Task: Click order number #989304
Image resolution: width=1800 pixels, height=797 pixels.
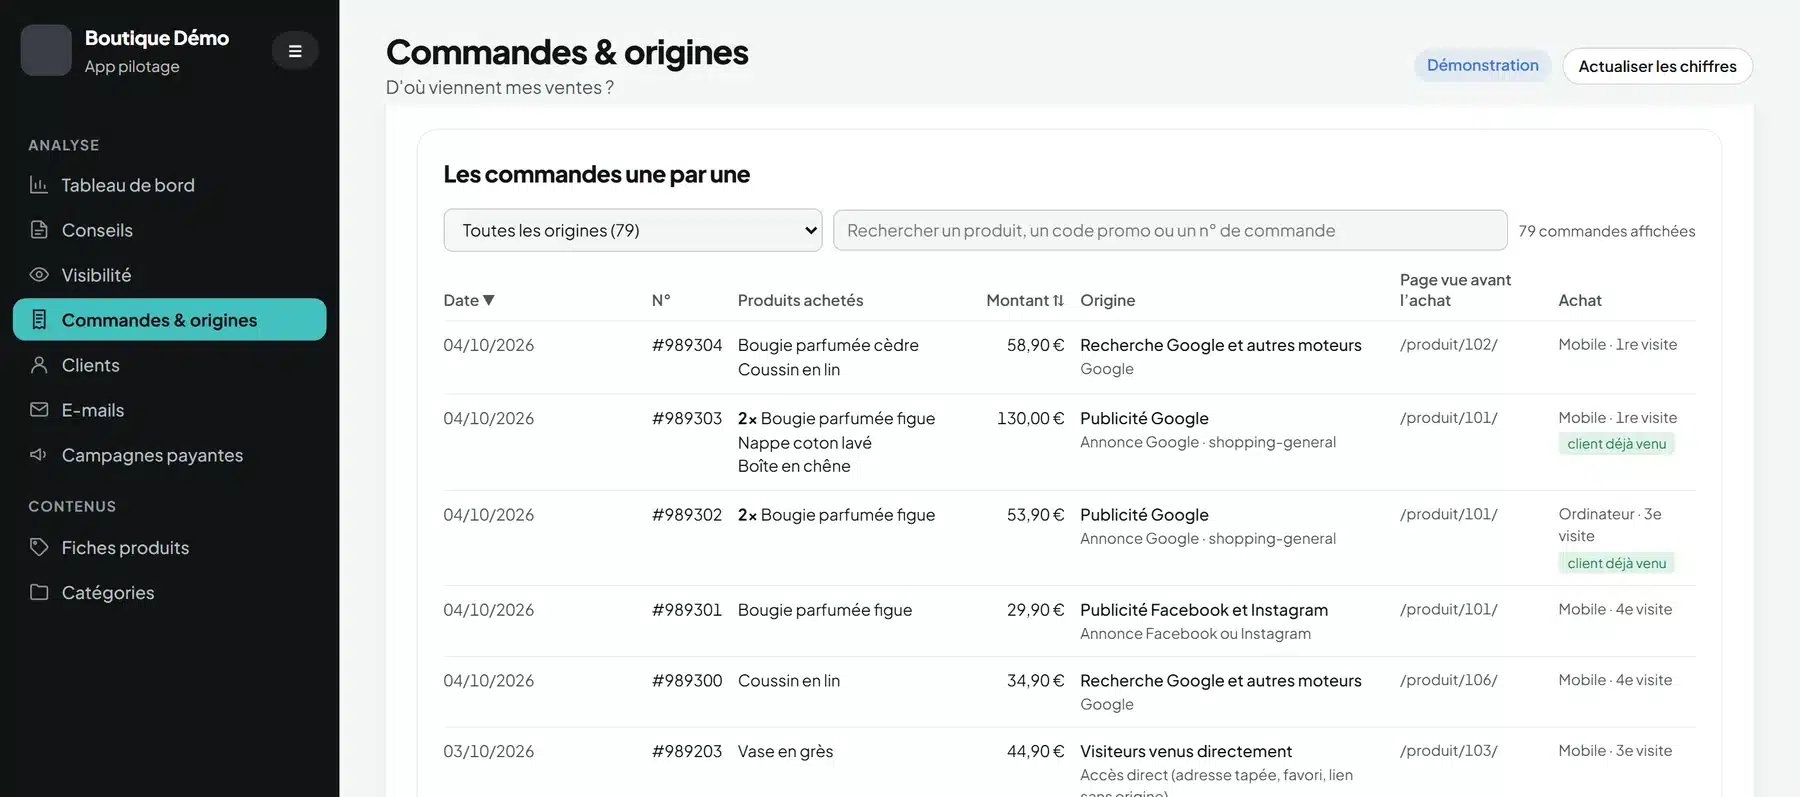Action: [x=687, y=345]
